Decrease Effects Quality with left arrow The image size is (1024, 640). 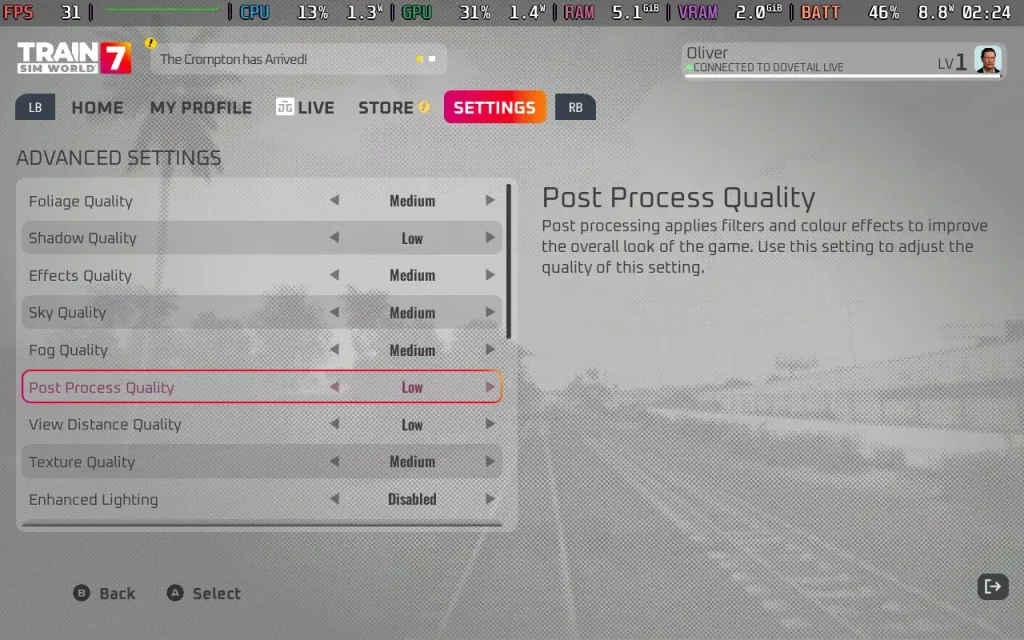(x=334, y=275)
